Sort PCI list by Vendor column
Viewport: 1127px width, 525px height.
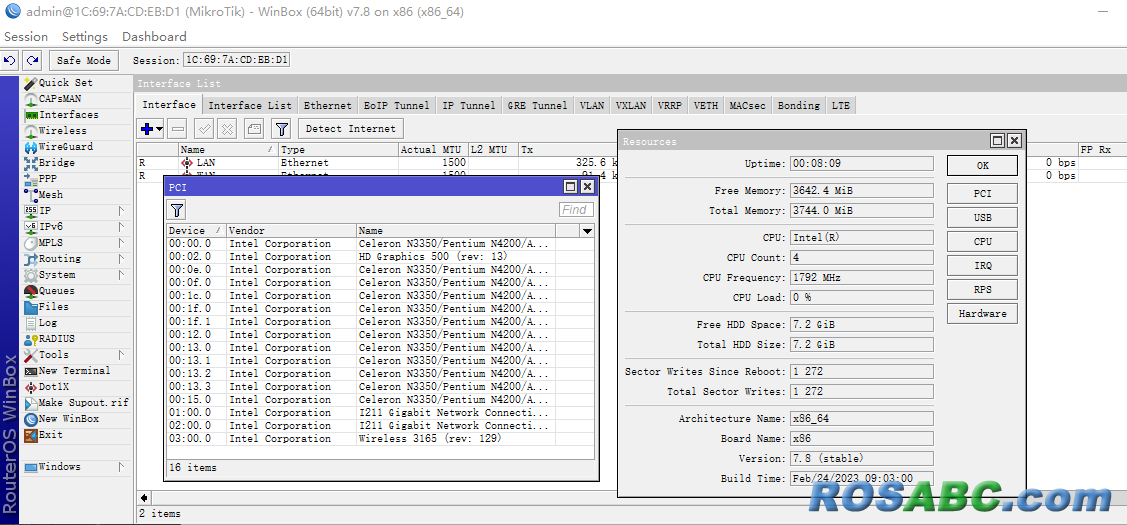click(x=291, y=231)
